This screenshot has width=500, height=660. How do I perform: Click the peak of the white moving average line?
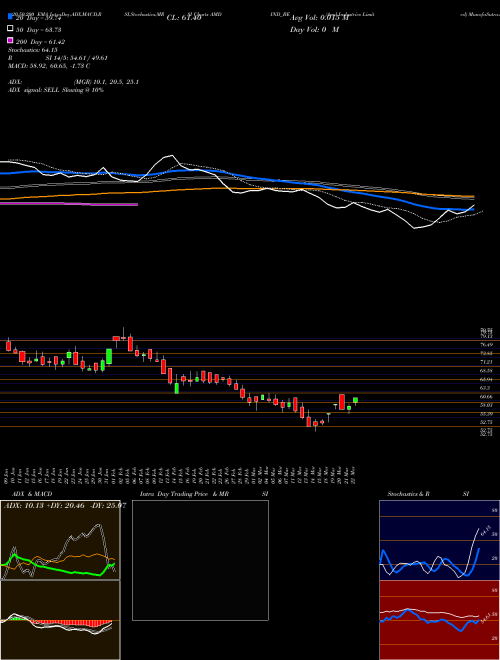coord(171,156)
